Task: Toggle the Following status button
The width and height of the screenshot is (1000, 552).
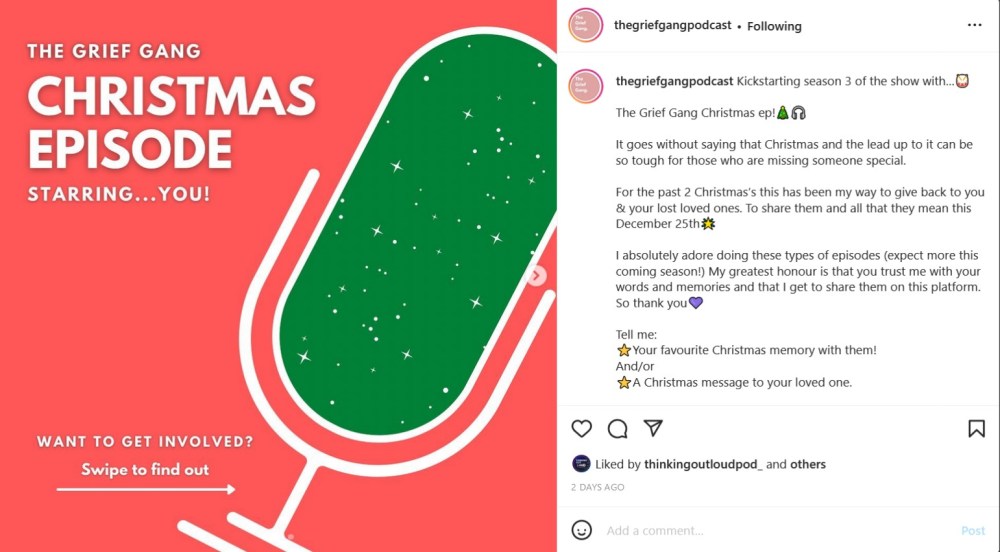Action: point(774,26)
